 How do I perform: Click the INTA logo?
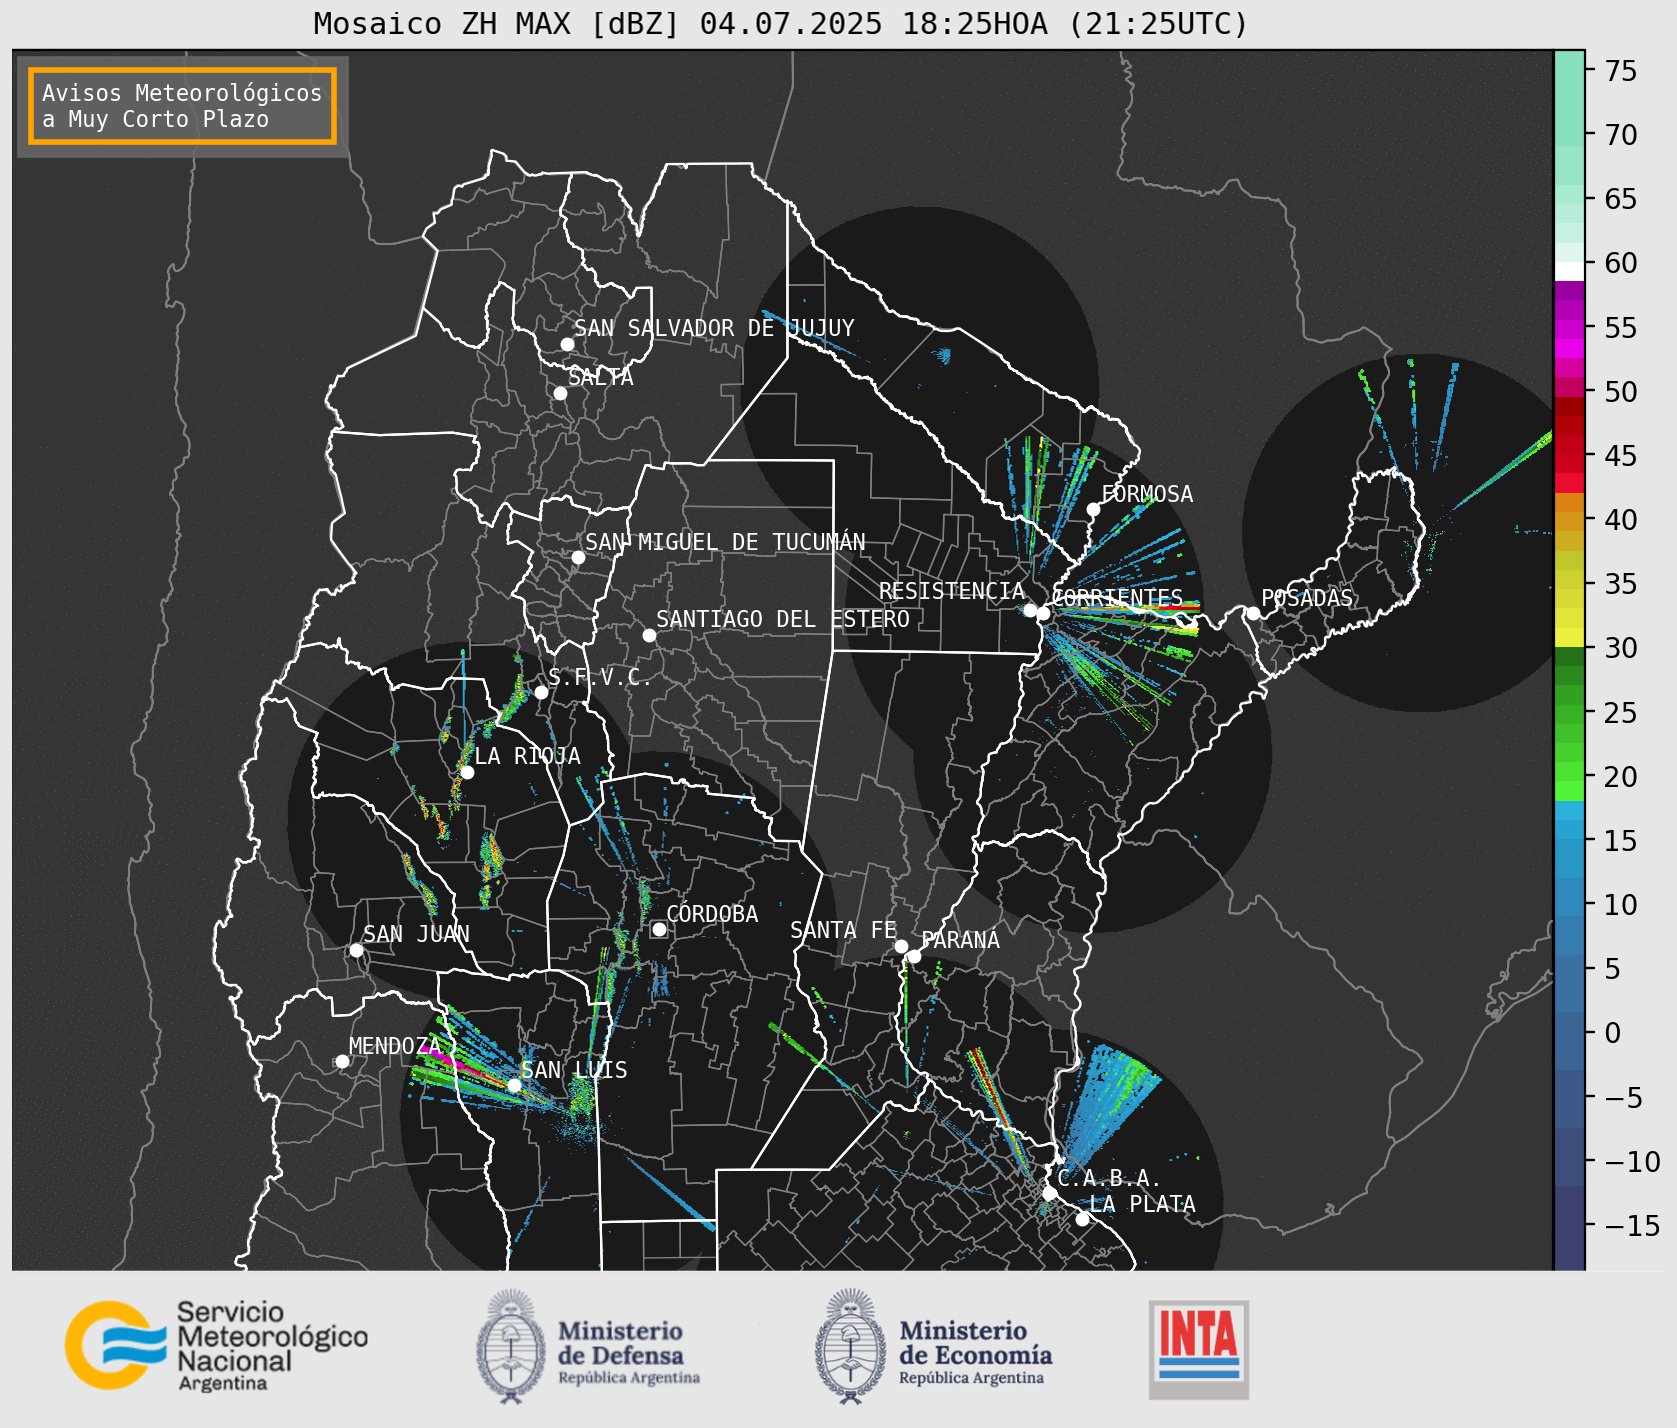point(1199,1349)
